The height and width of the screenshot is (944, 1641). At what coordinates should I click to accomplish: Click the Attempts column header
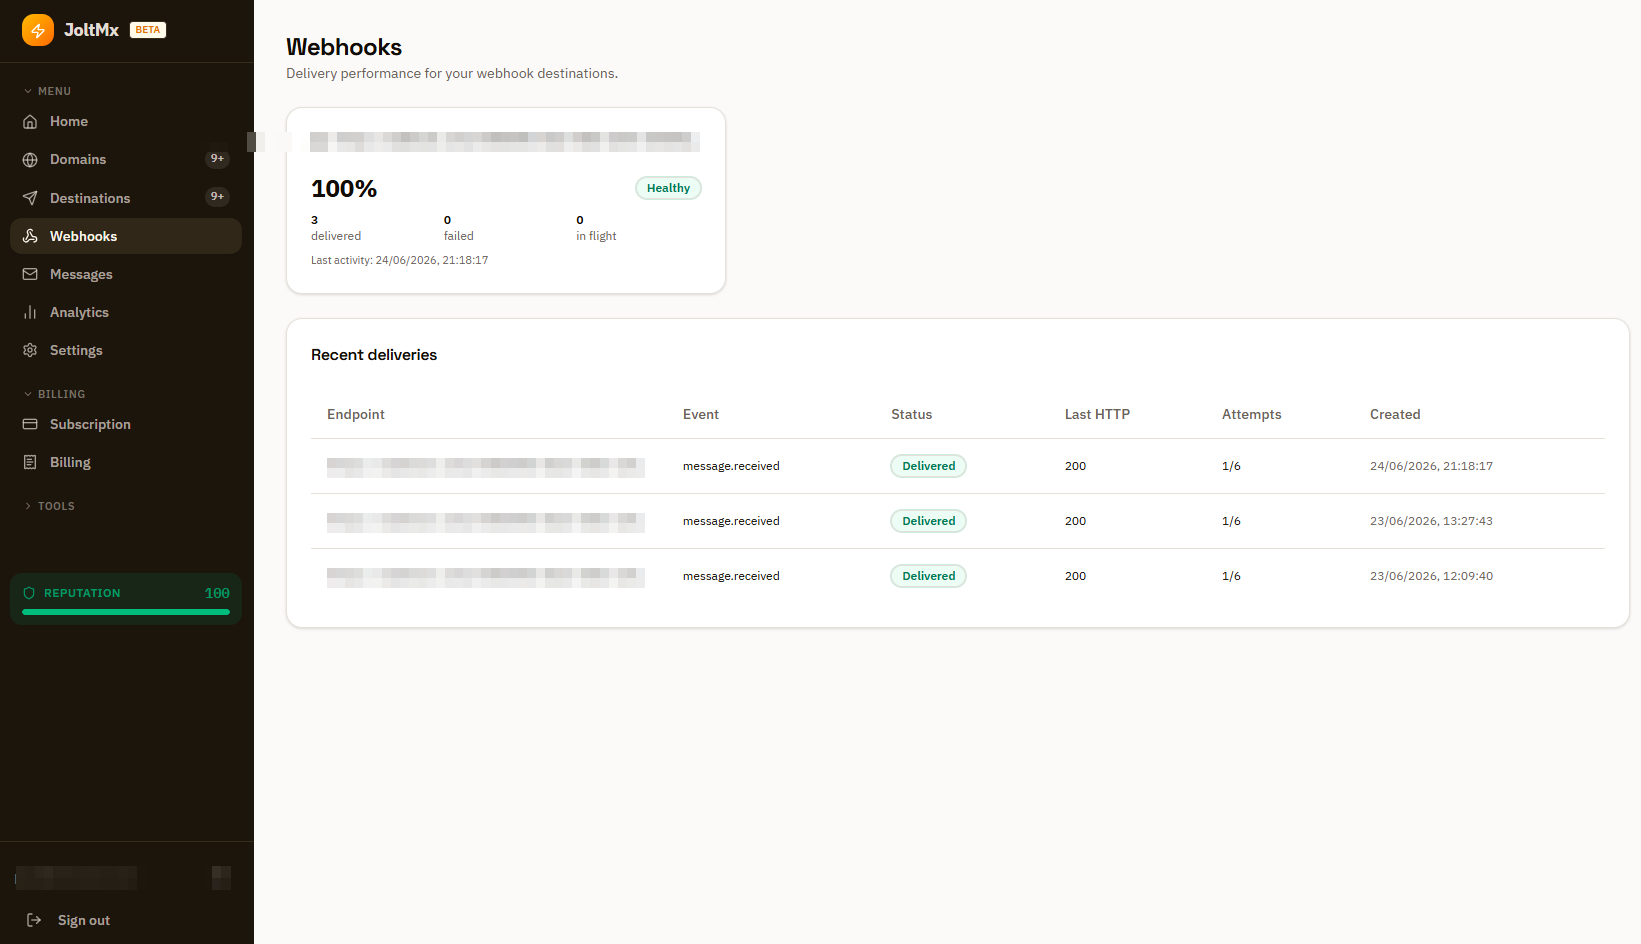pyautogui.click(x=1251, y=414)
